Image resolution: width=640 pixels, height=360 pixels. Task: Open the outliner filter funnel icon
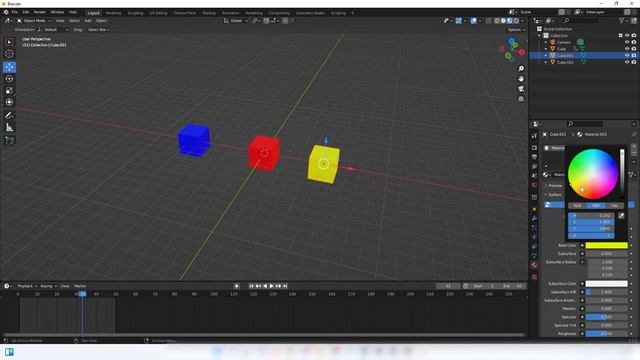621,20
